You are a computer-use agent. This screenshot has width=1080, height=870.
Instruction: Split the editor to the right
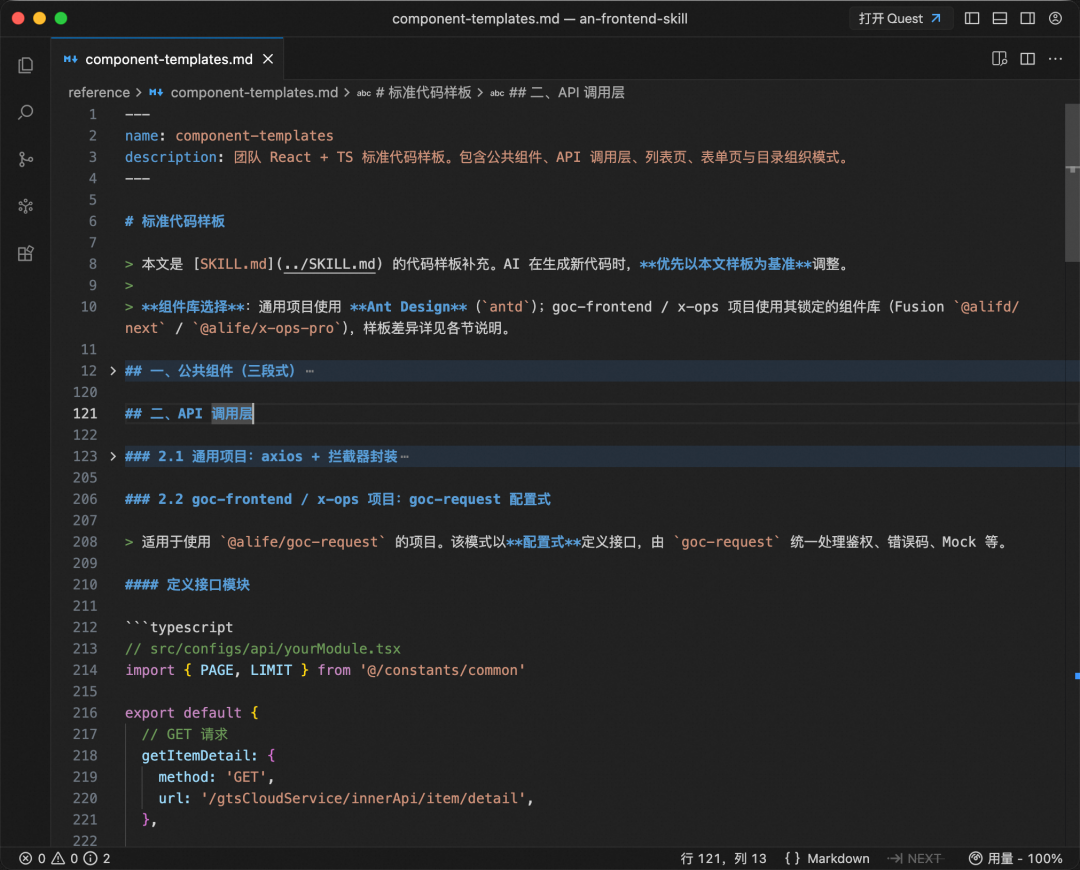[1027, 59]
